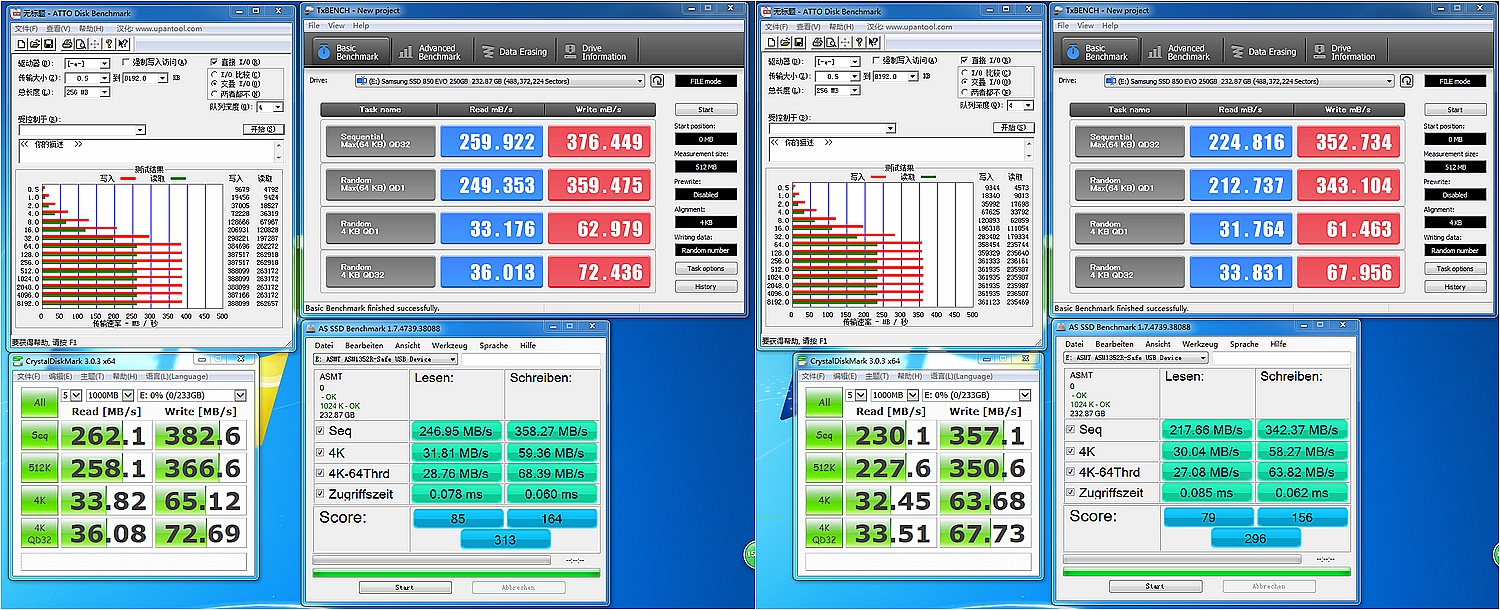
Task: Click the Advanced Benchmark chart icon in TxBENCH
Action: (405, 51)
